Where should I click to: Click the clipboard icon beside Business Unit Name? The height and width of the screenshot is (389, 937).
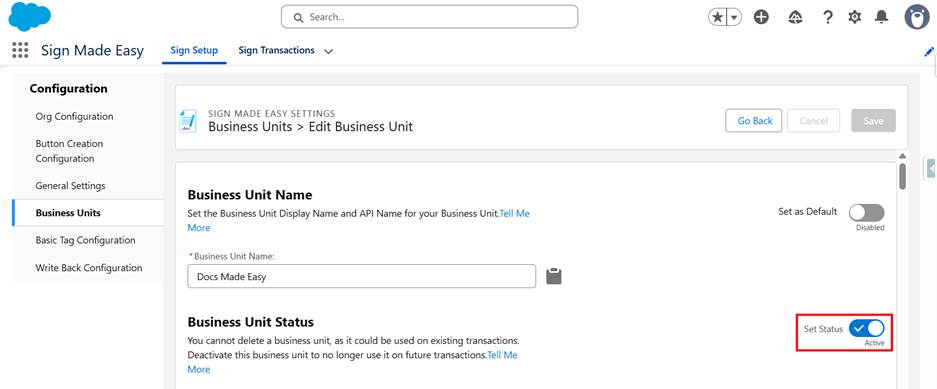(x=554, y=276)
